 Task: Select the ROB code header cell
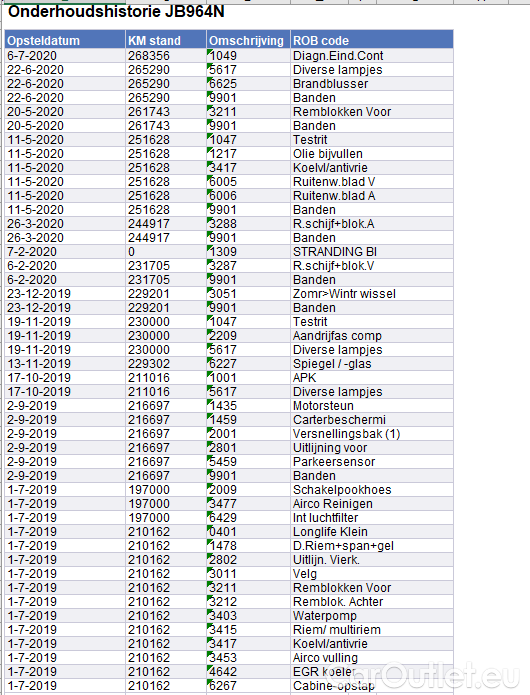372,40
